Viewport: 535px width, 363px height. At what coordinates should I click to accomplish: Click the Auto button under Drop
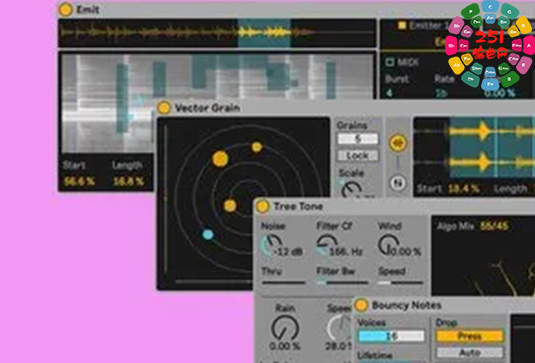(469, 352)
